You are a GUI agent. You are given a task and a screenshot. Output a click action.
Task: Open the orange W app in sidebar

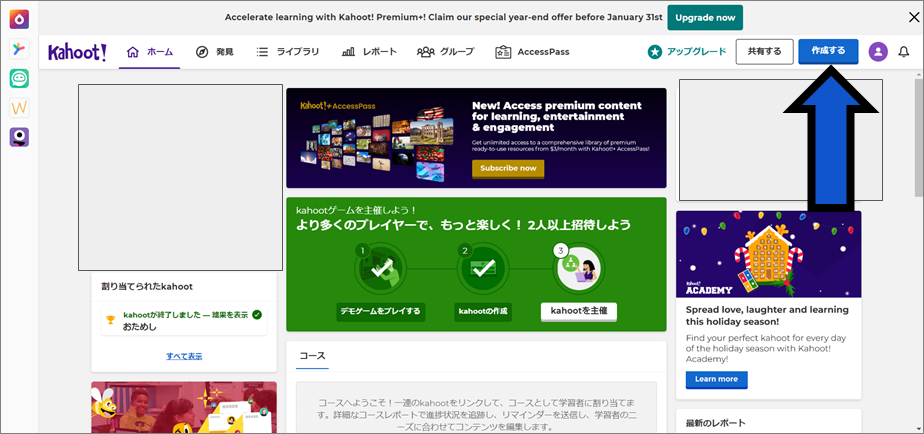point(19,108)
